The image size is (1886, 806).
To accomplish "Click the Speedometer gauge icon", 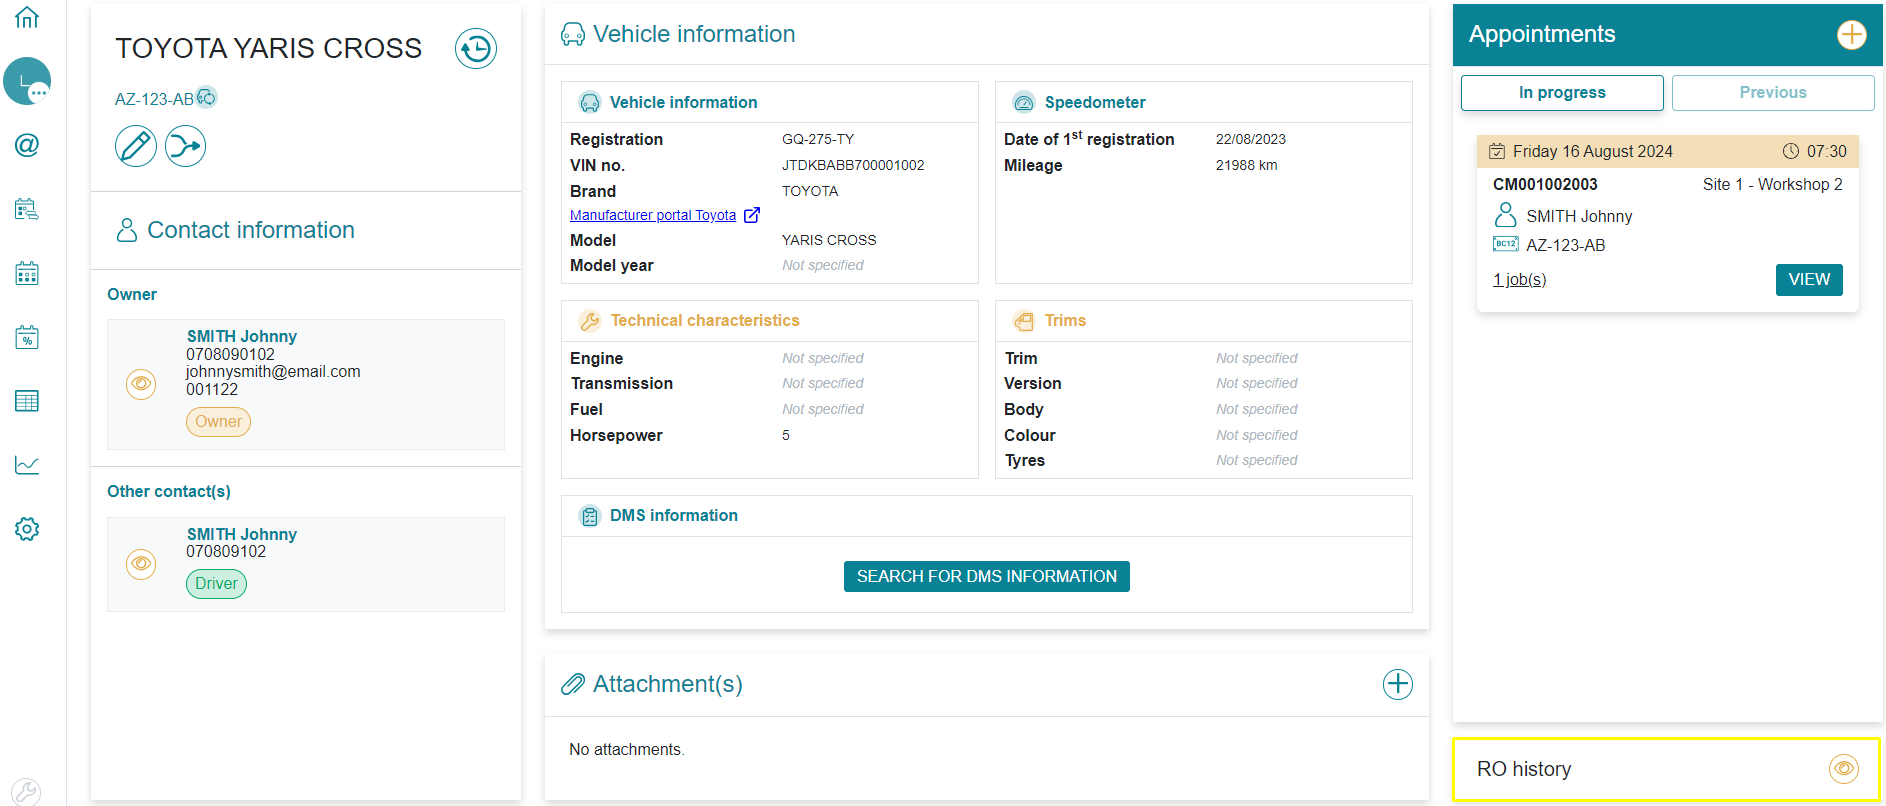I will (1024, 102).
